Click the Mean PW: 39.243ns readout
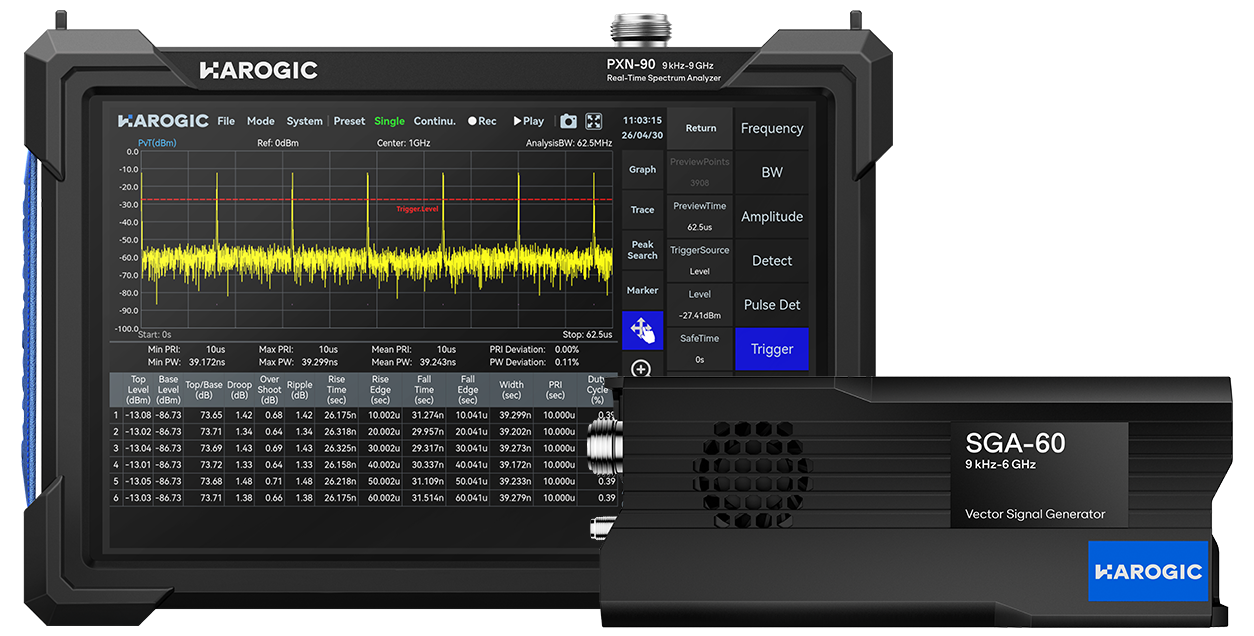This screenshot has height=636, width=1254. click(x=414, y=362)
